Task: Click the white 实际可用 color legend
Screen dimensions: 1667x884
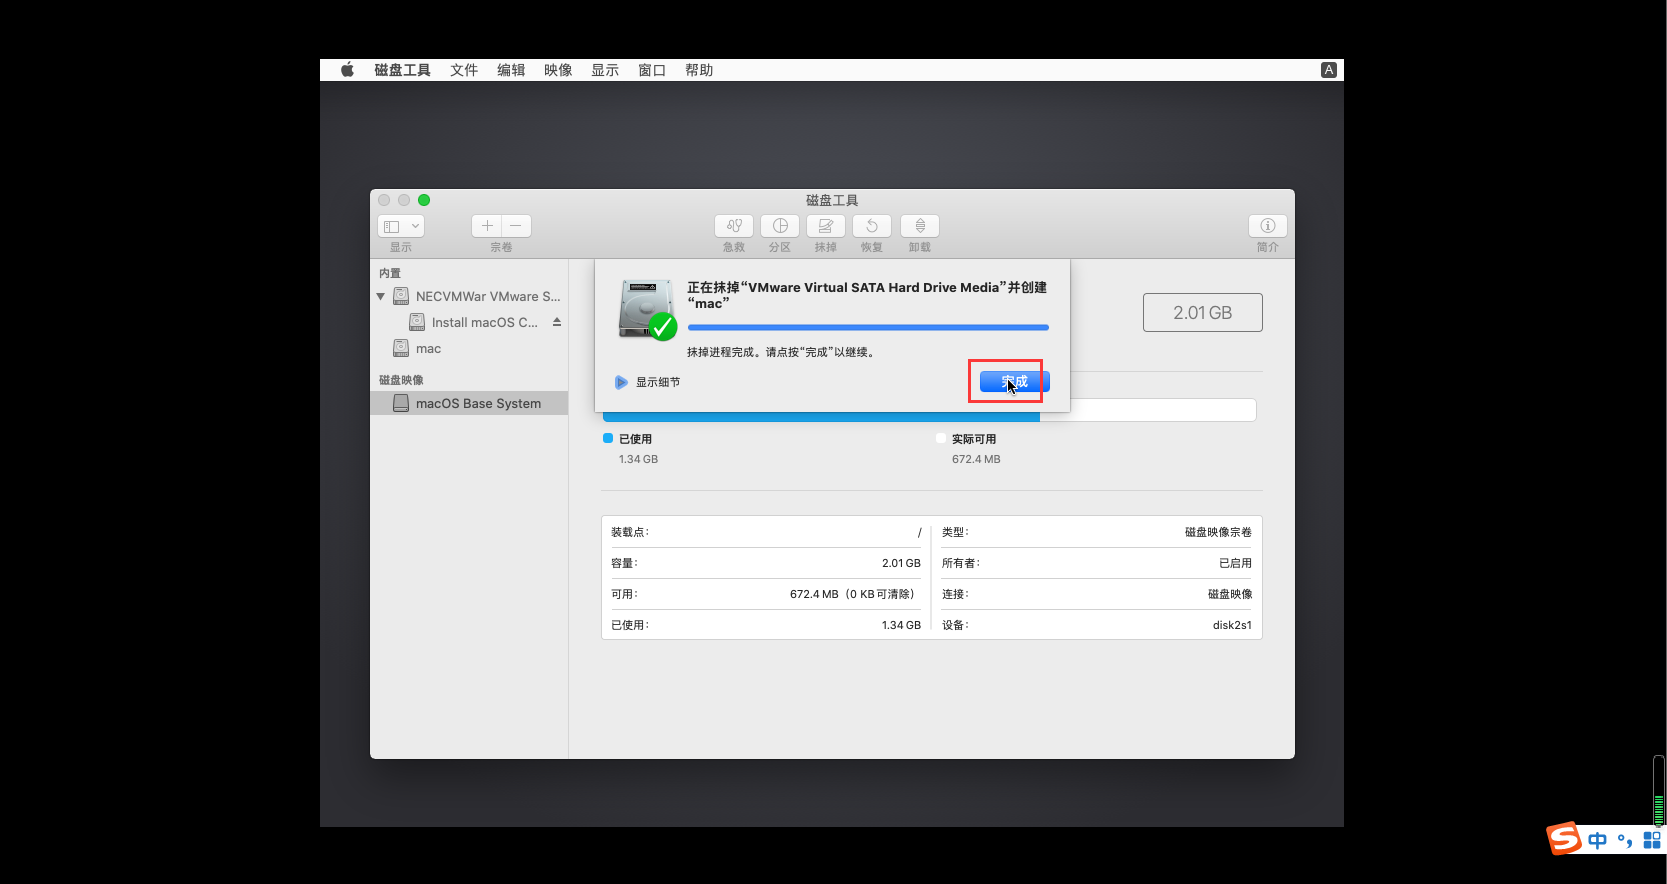Action: [x=941, y=438]
